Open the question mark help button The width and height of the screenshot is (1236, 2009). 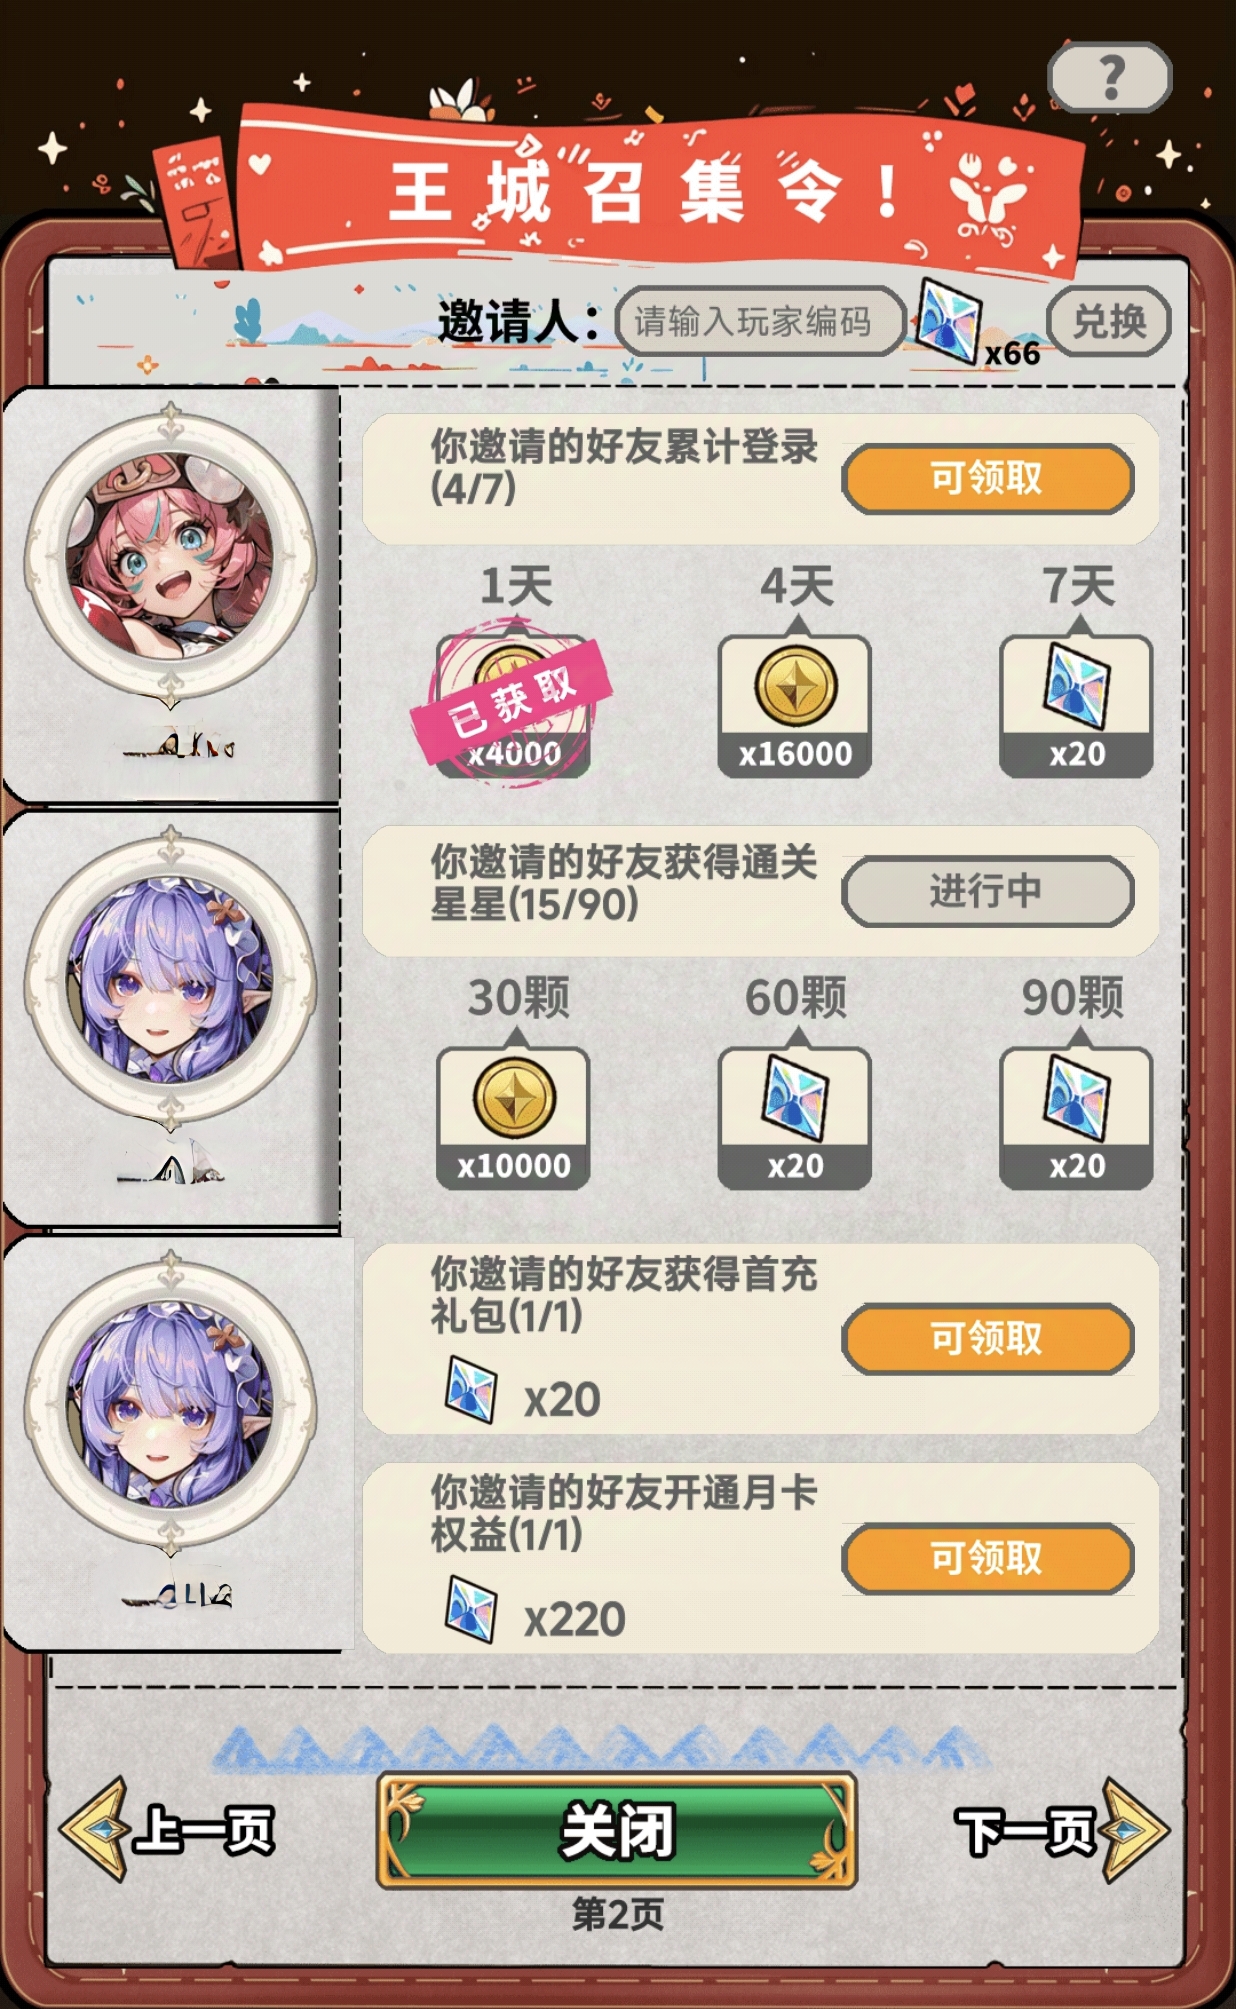(x=1110, y=77)
